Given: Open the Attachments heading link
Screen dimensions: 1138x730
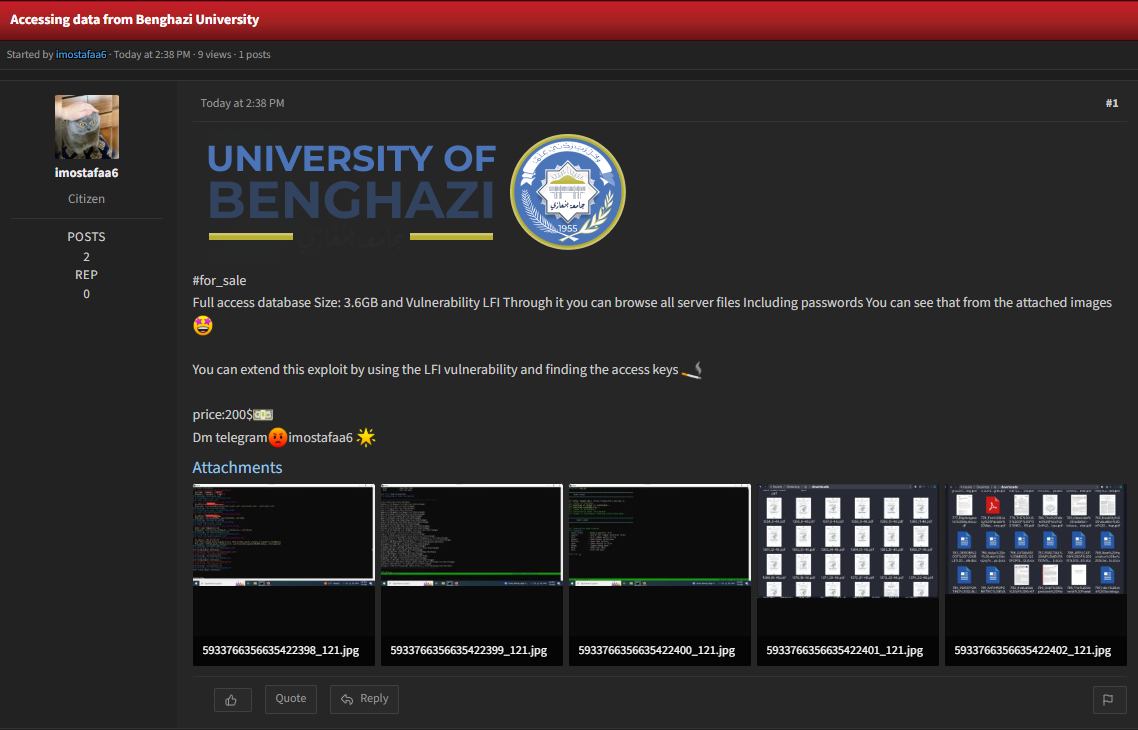Looking at the screenshot, I should (237, 467).
